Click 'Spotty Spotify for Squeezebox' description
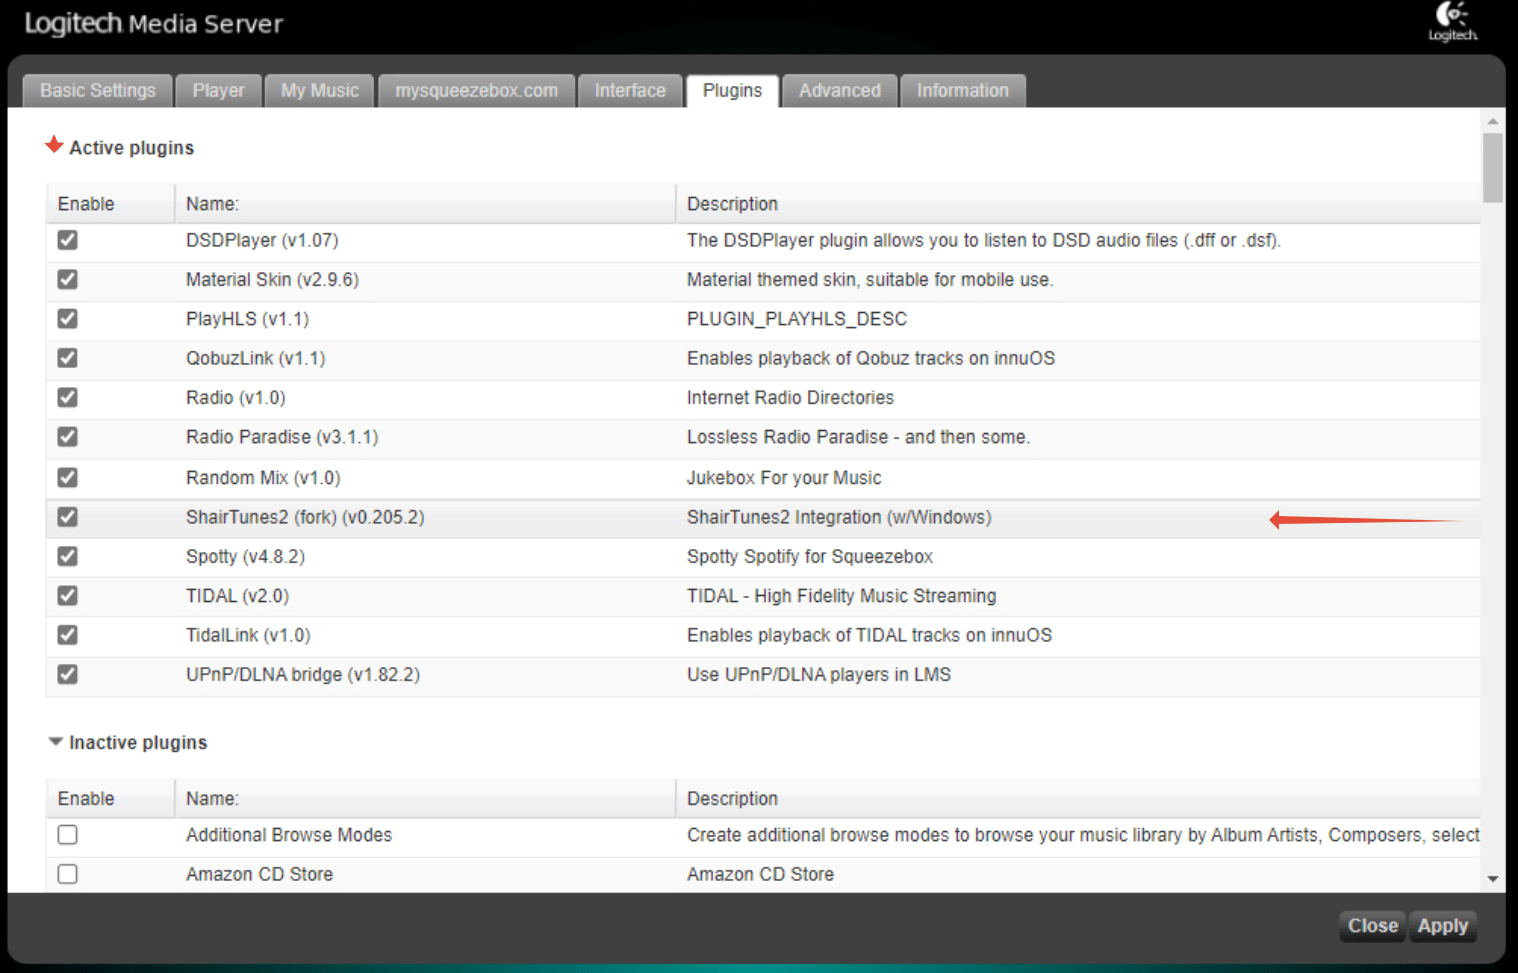 click(810, 556)
